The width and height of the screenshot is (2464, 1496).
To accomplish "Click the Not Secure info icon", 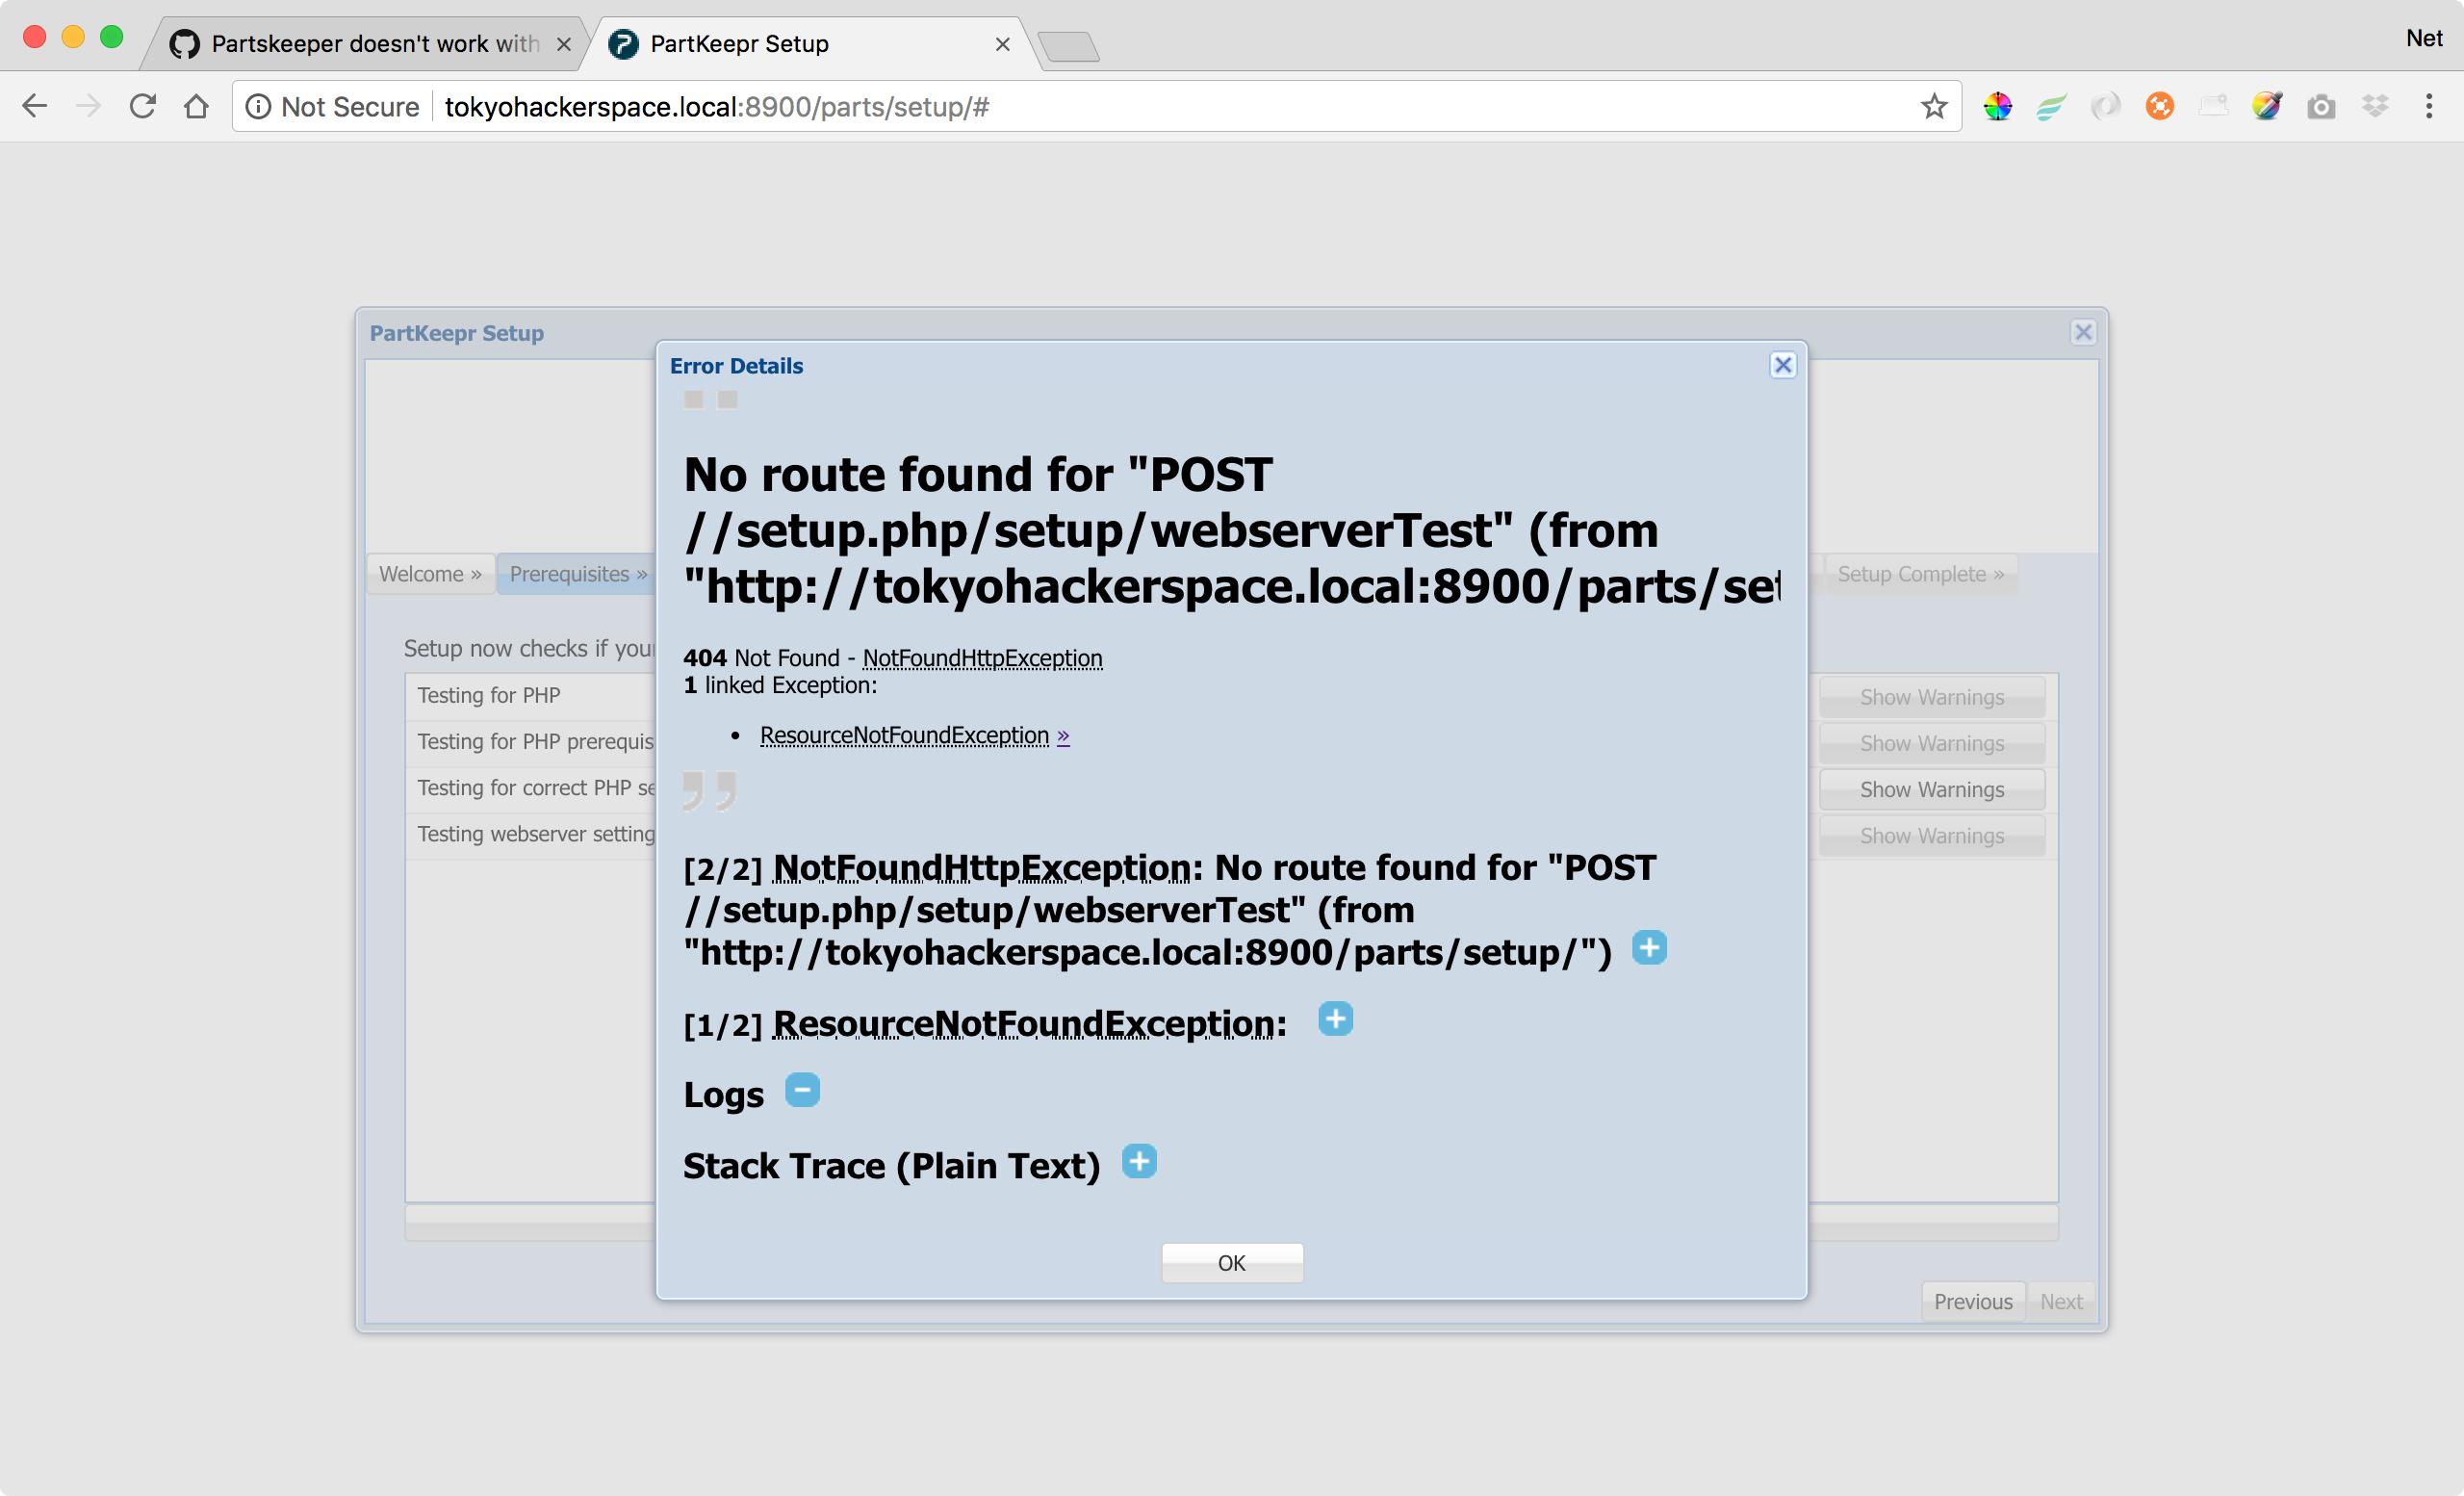I will click(259, 106).
